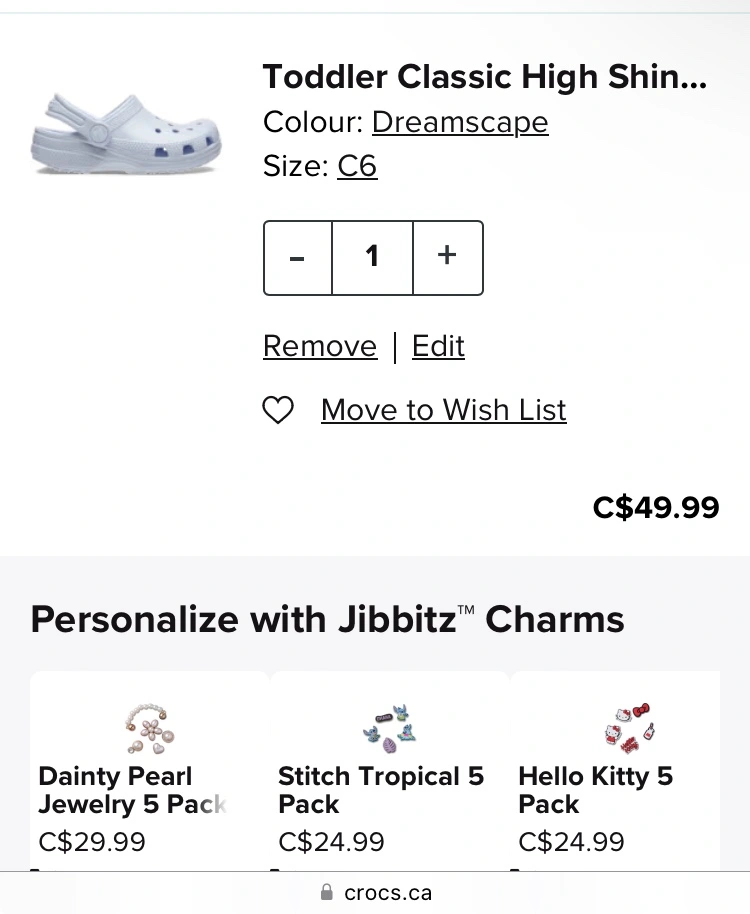The height and width of the screenshot is (914, 750).
Task: Open the Dreamscape colour link
Action: [x=460, y=122]
